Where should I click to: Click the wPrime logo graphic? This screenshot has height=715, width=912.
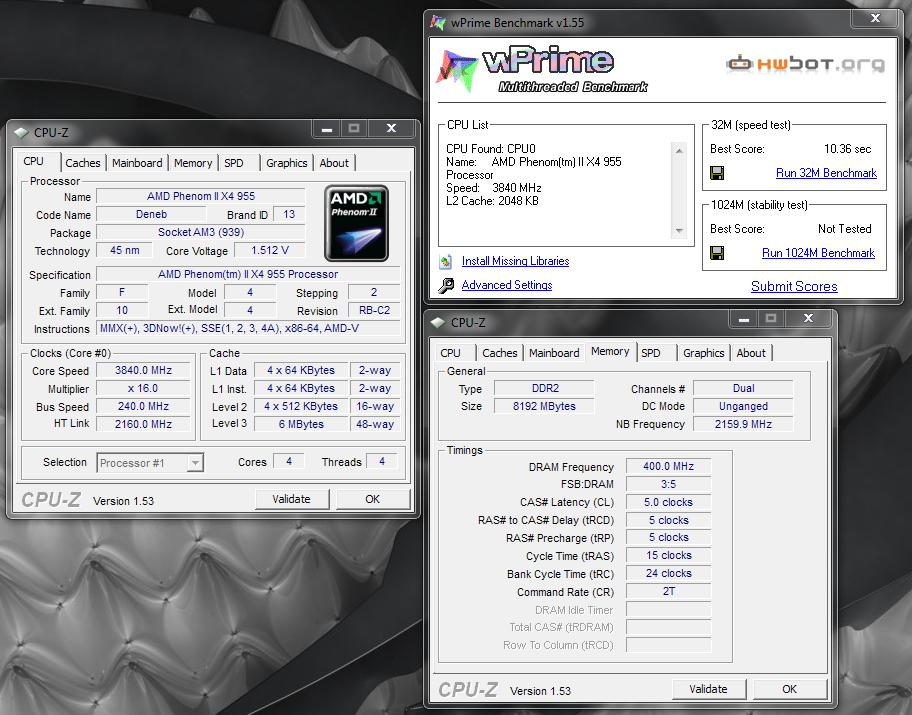coord(542,70)
